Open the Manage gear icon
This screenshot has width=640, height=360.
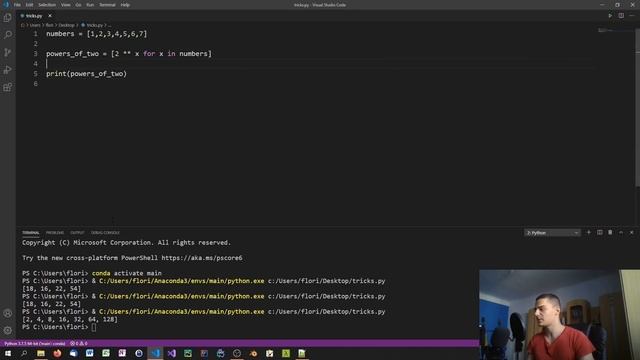7,330
